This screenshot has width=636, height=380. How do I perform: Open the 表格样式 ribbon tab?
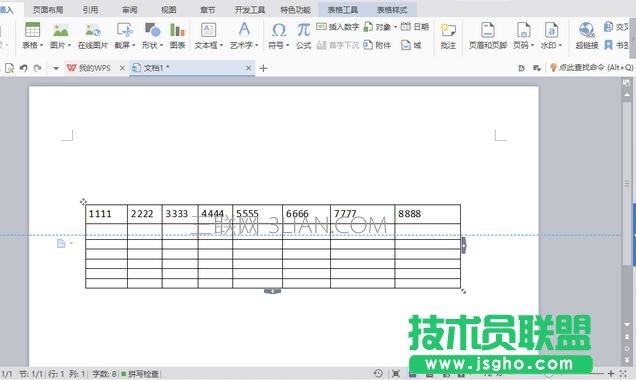point(392,10)
